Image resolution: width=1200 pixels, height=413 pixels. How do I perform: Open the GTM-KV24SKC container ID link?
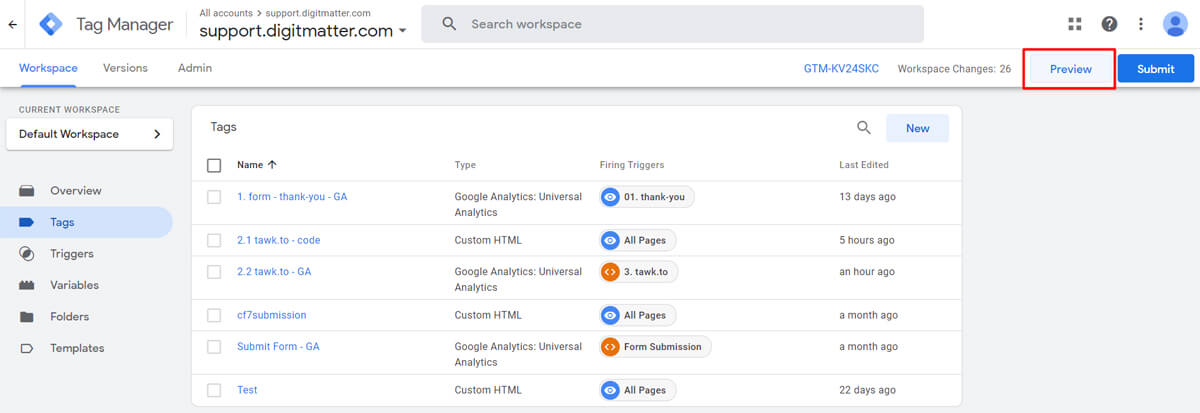point(842,69)
